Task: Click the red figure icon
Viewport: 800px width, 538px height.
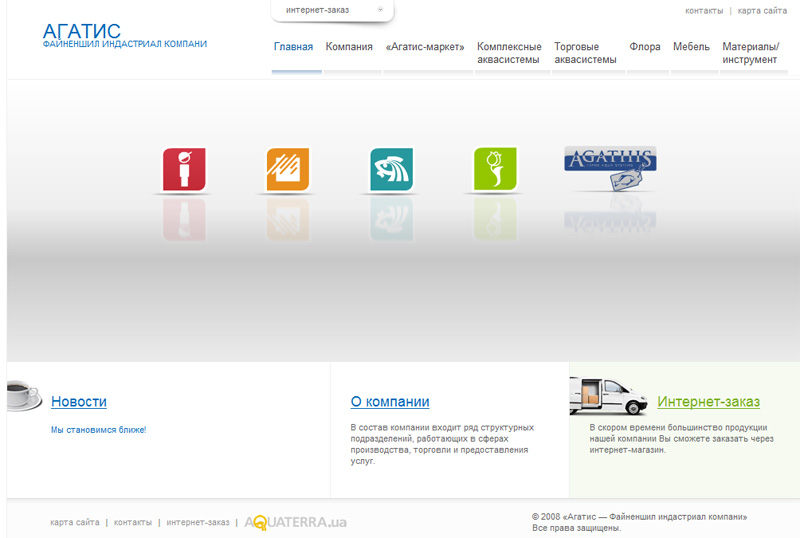Action: 183,169
